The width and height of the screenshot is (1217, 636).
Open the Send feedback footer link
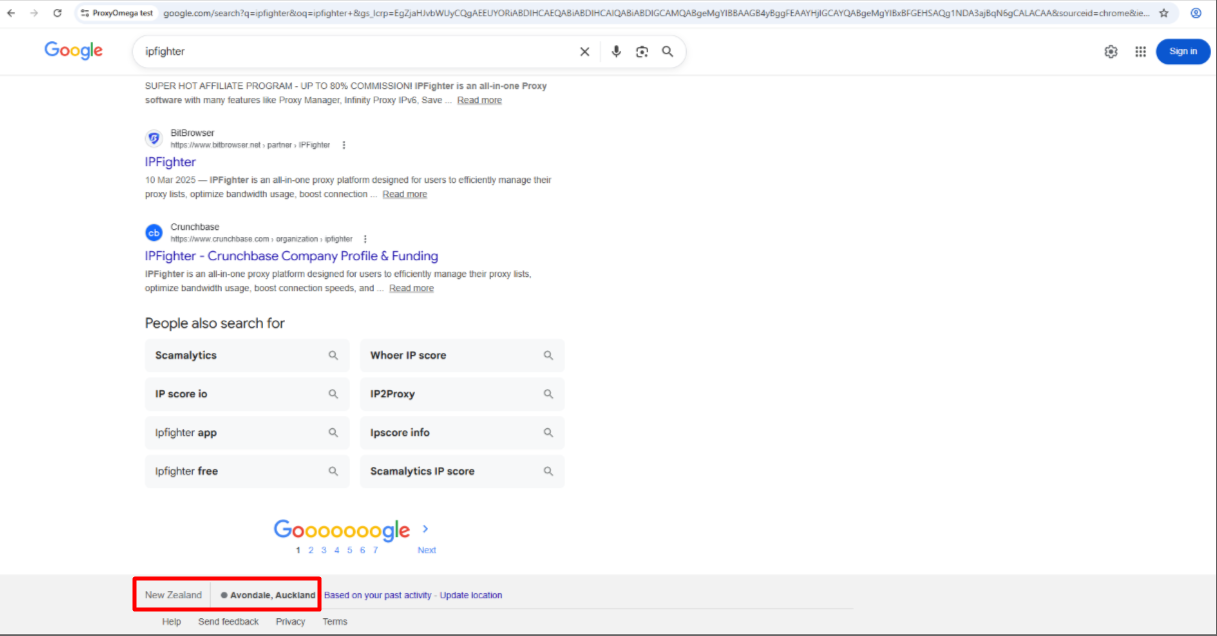tap(228, 622)
